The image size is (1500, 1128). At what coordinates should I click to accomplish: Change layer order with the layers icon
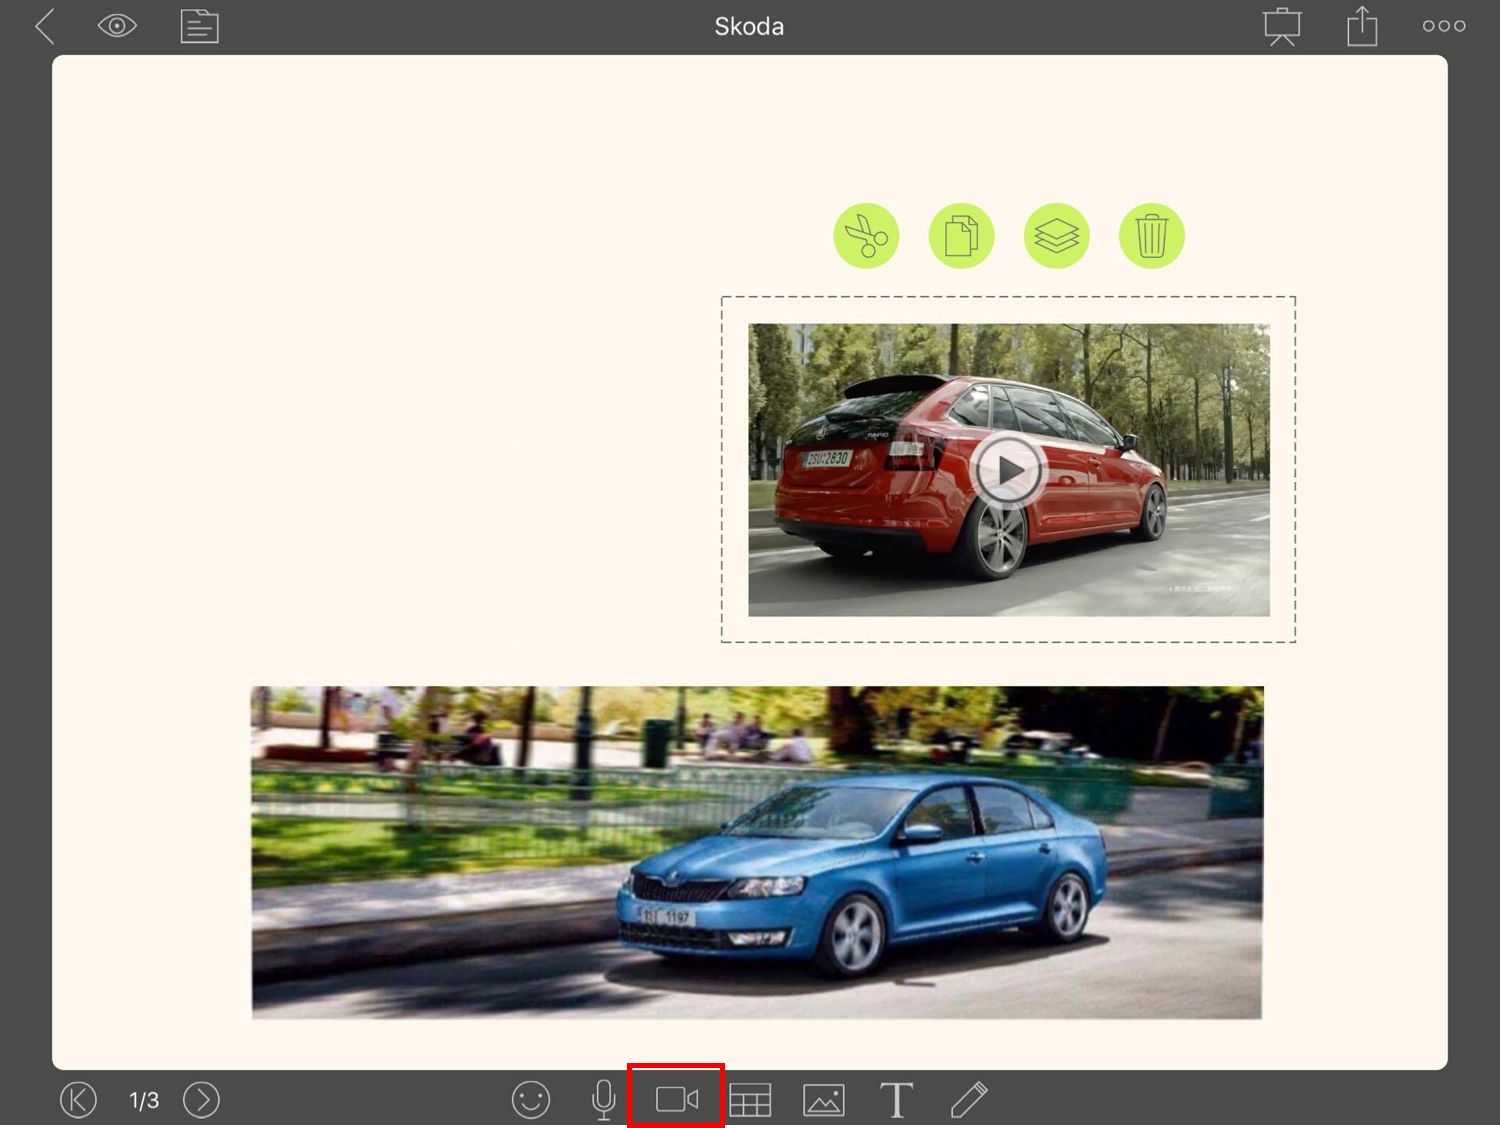pos(1056,236)
